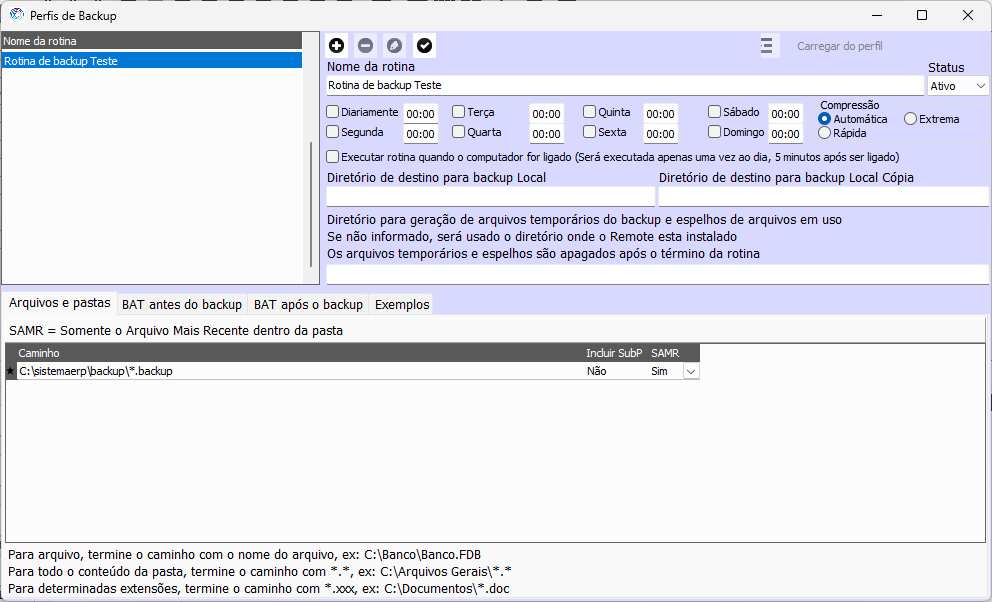Click the temporary files directory field
This screenshot has width=992, height=602.
tap(657, 274)
